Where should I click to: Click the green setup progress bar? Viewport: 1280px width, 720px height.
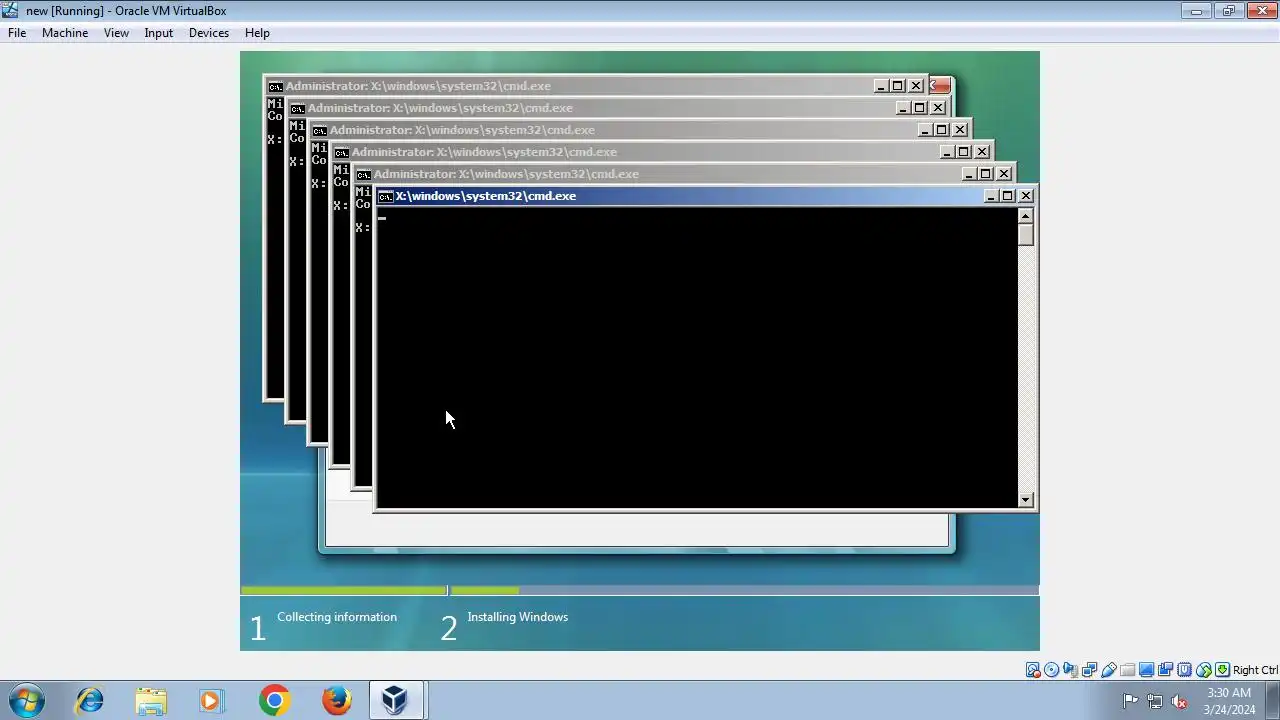coord(344,590)
